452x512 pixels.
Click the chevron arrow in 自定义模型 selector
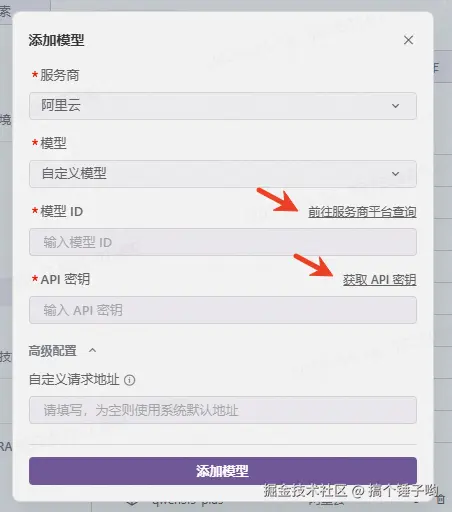(x=395, y=174)
